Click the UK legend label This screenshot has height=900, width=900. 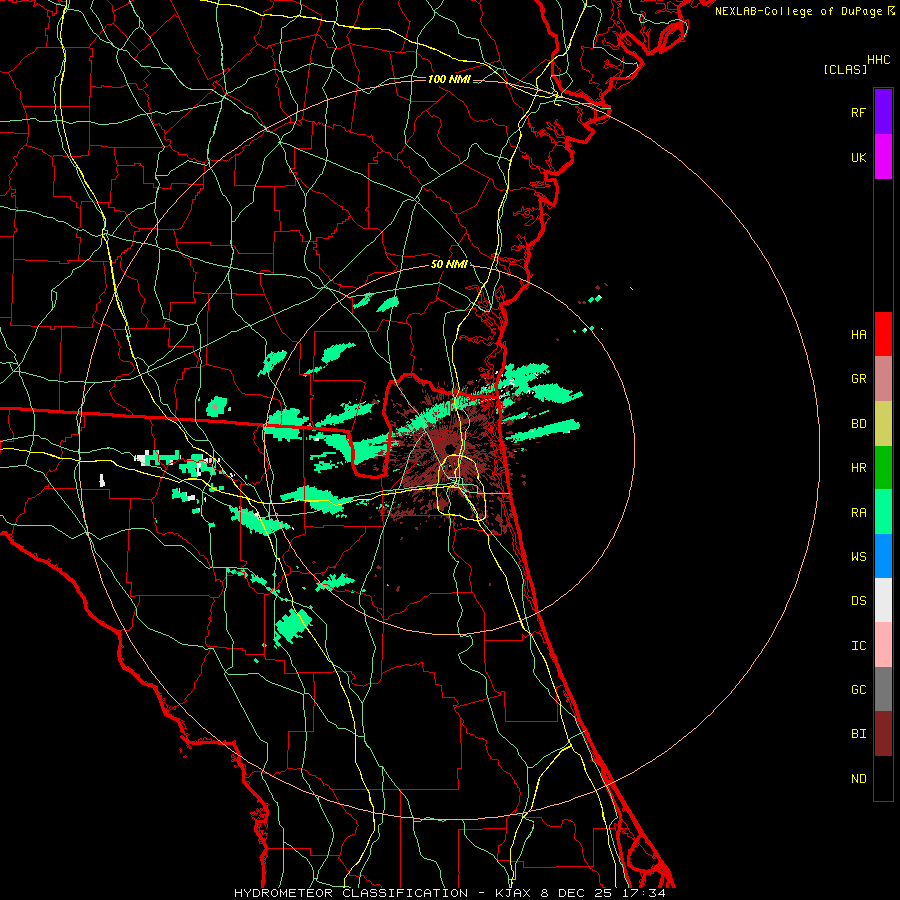pos(858,158)
